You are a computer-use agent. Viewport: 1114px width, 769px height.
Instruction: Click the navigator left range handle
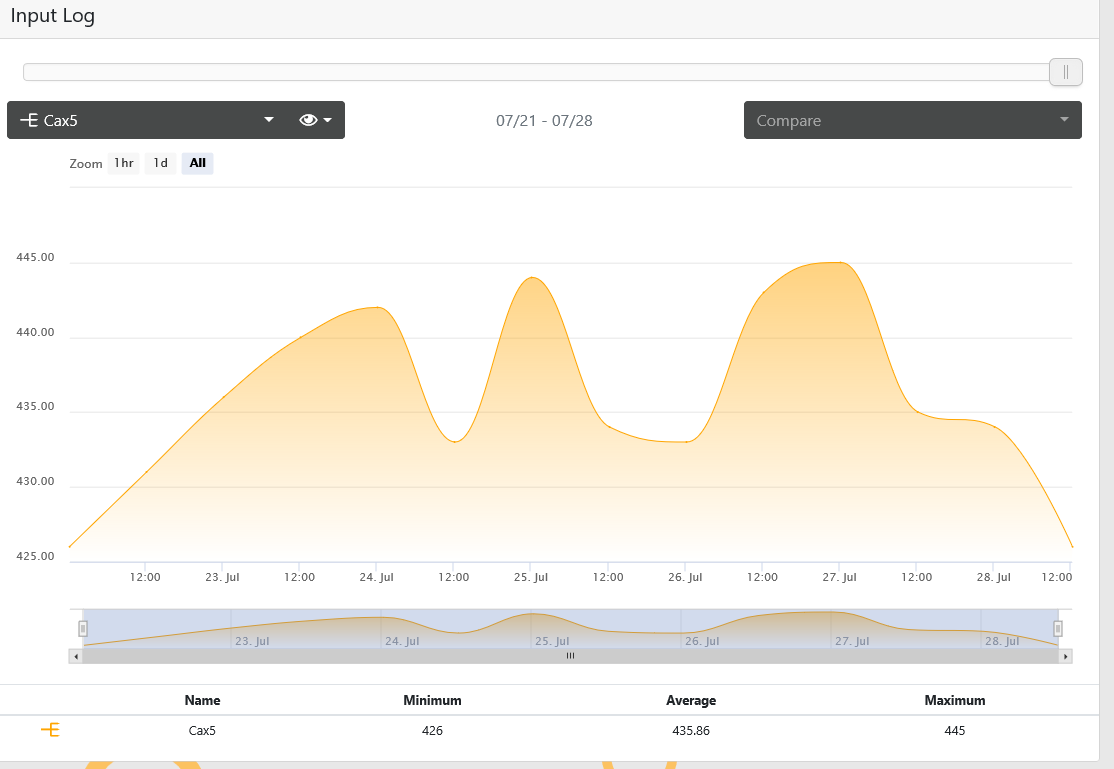click(x=83, y=628)
